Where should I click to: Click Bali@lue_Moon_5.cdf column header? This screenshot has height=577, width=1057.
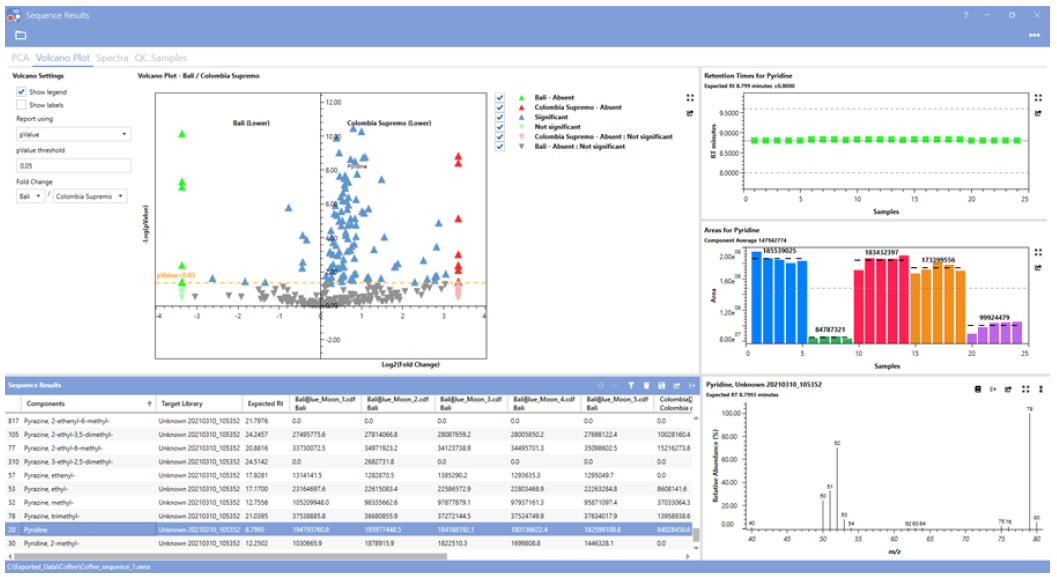coord(617,404)
